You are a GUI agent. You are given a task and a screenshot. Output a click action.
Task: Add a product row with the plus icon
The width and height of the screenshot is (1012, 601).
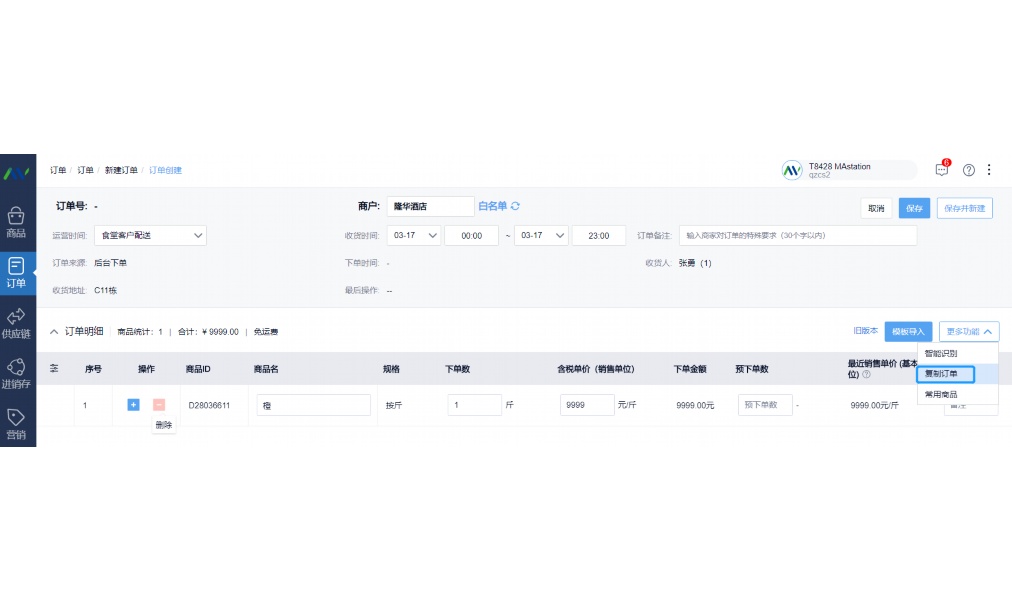click(x=133, y=405)
